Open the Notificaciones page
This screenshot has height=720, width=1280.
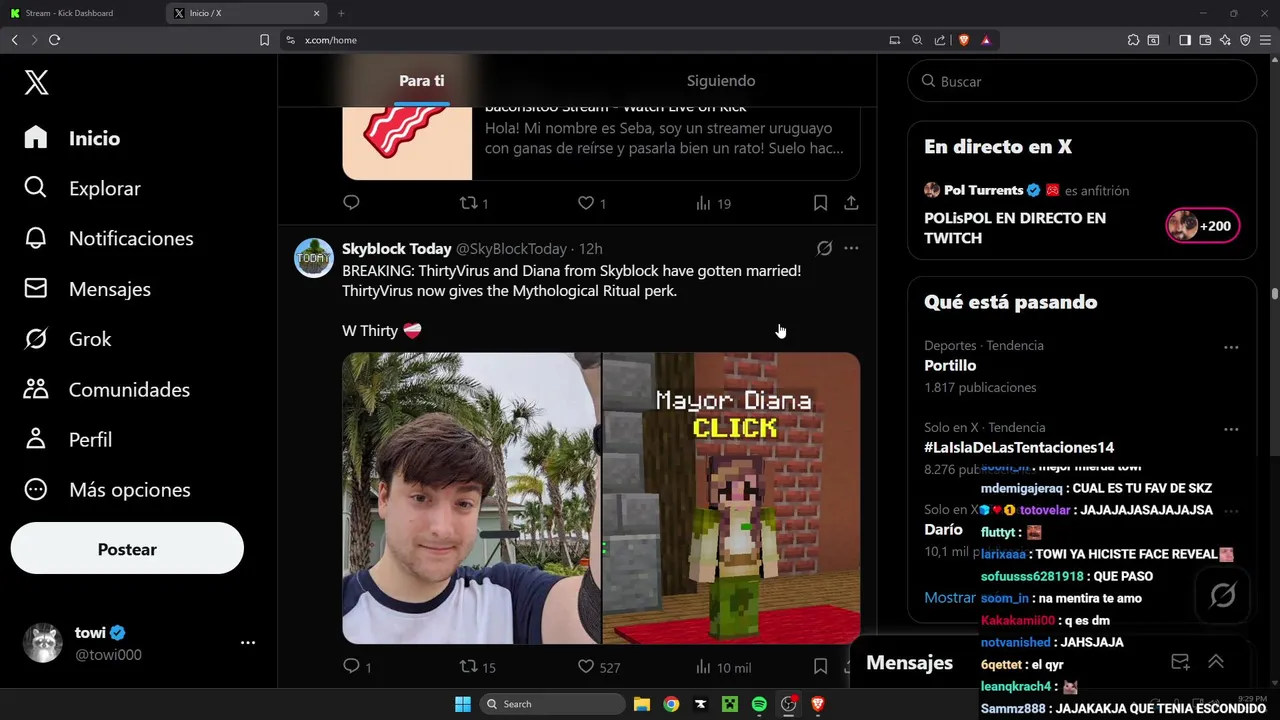click(x=109, y=238)
